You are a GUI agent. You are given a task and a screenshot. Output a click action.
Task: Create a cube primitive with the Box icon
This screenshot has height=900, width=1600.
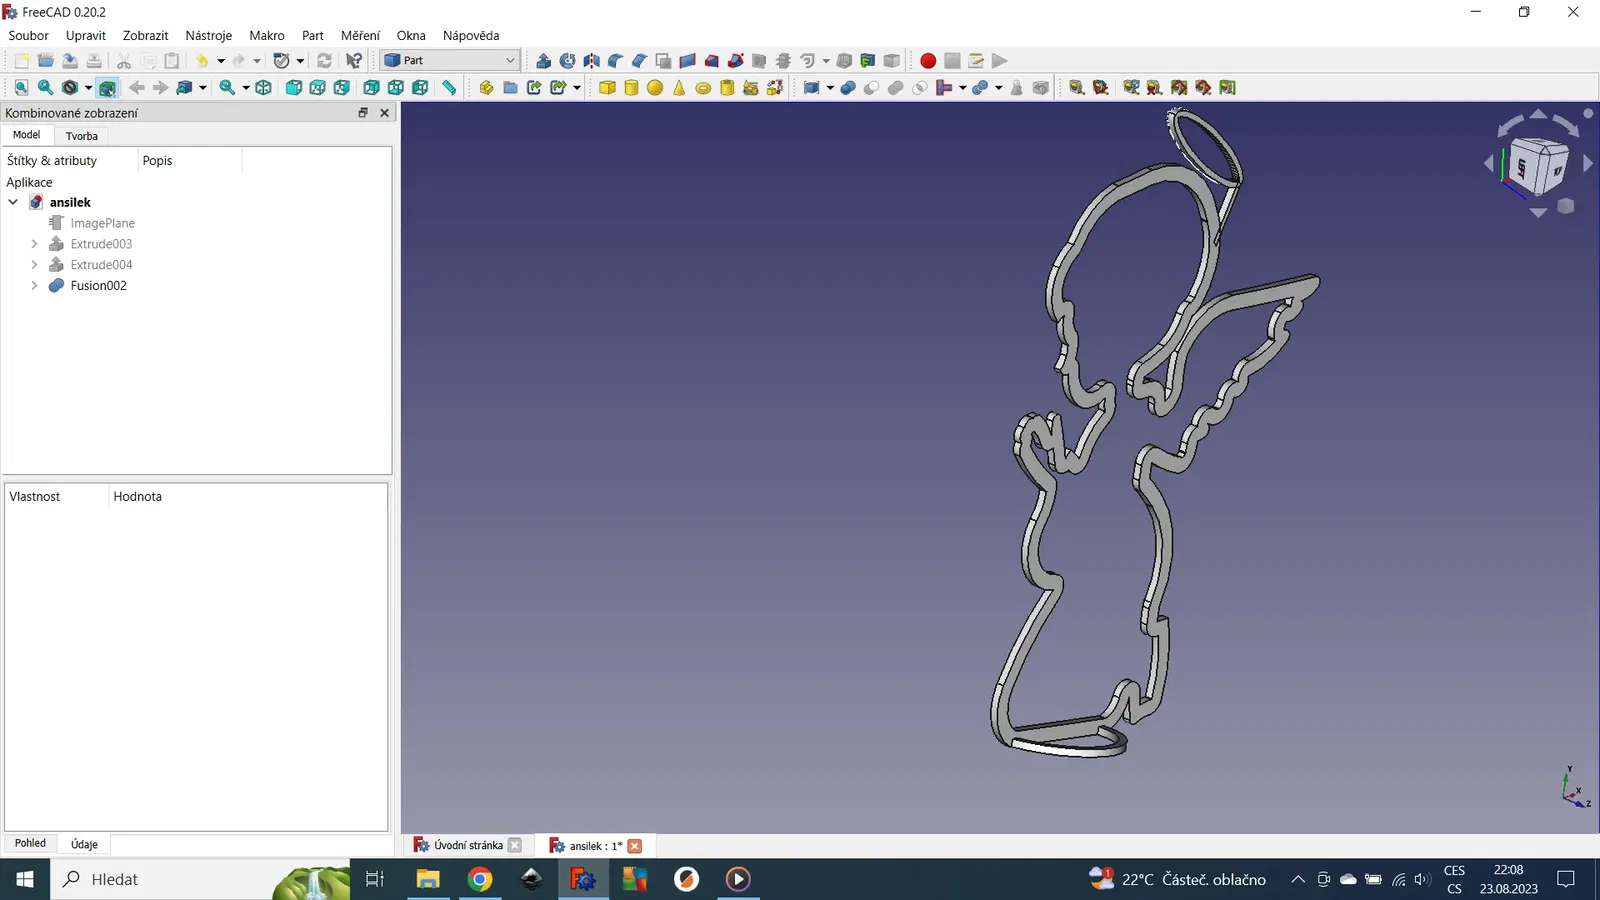[x=607, y=88]
